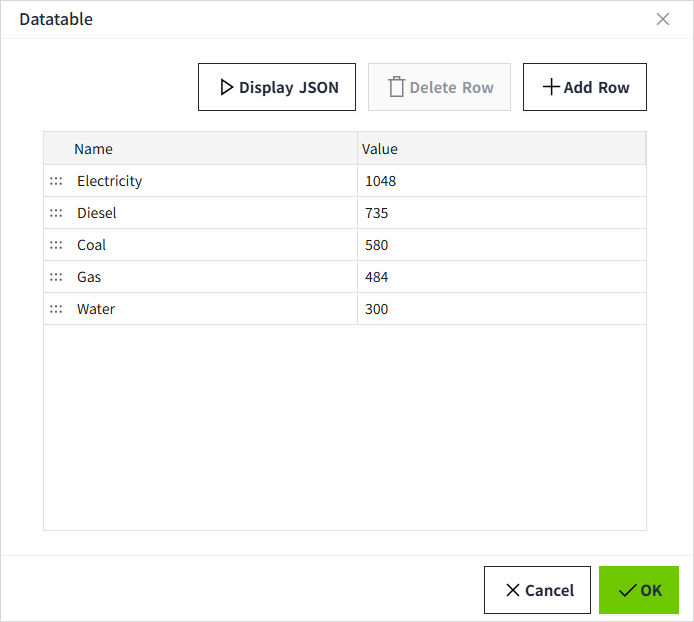This screenshot has width=694, height=622.
Task: Click the drag handle for Diesel row
Action: 56,213
